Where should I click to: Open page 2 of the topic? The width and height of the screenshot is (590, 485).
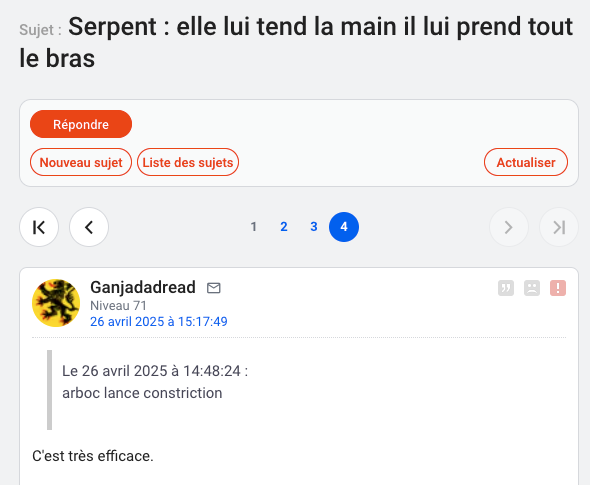tap(284, 227)
